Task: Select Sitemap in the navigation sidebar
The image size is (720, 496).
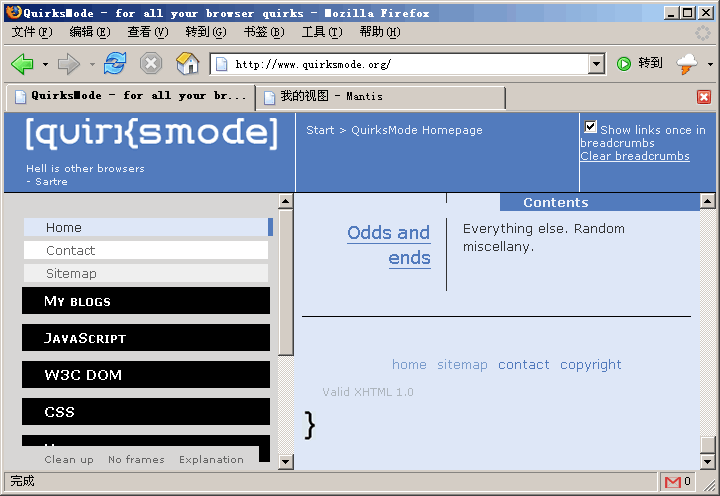Action: click(146, 273)
